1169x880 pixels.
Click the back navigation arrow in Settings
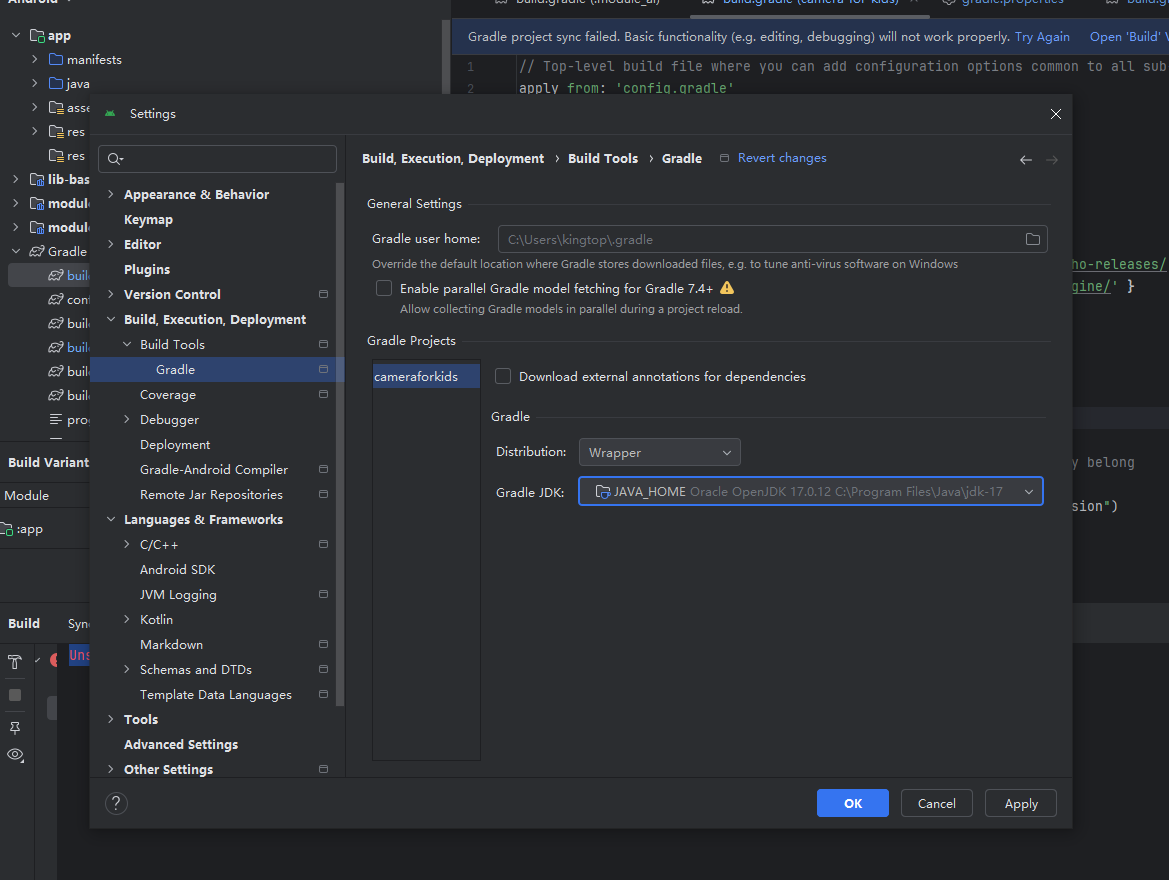pos(1025,159)
